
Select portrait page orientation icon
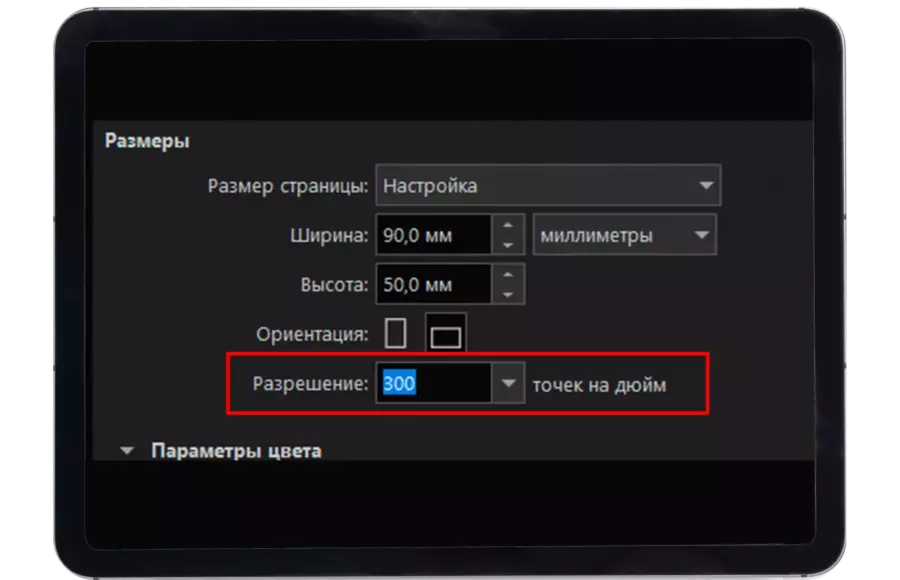point(397,334)
